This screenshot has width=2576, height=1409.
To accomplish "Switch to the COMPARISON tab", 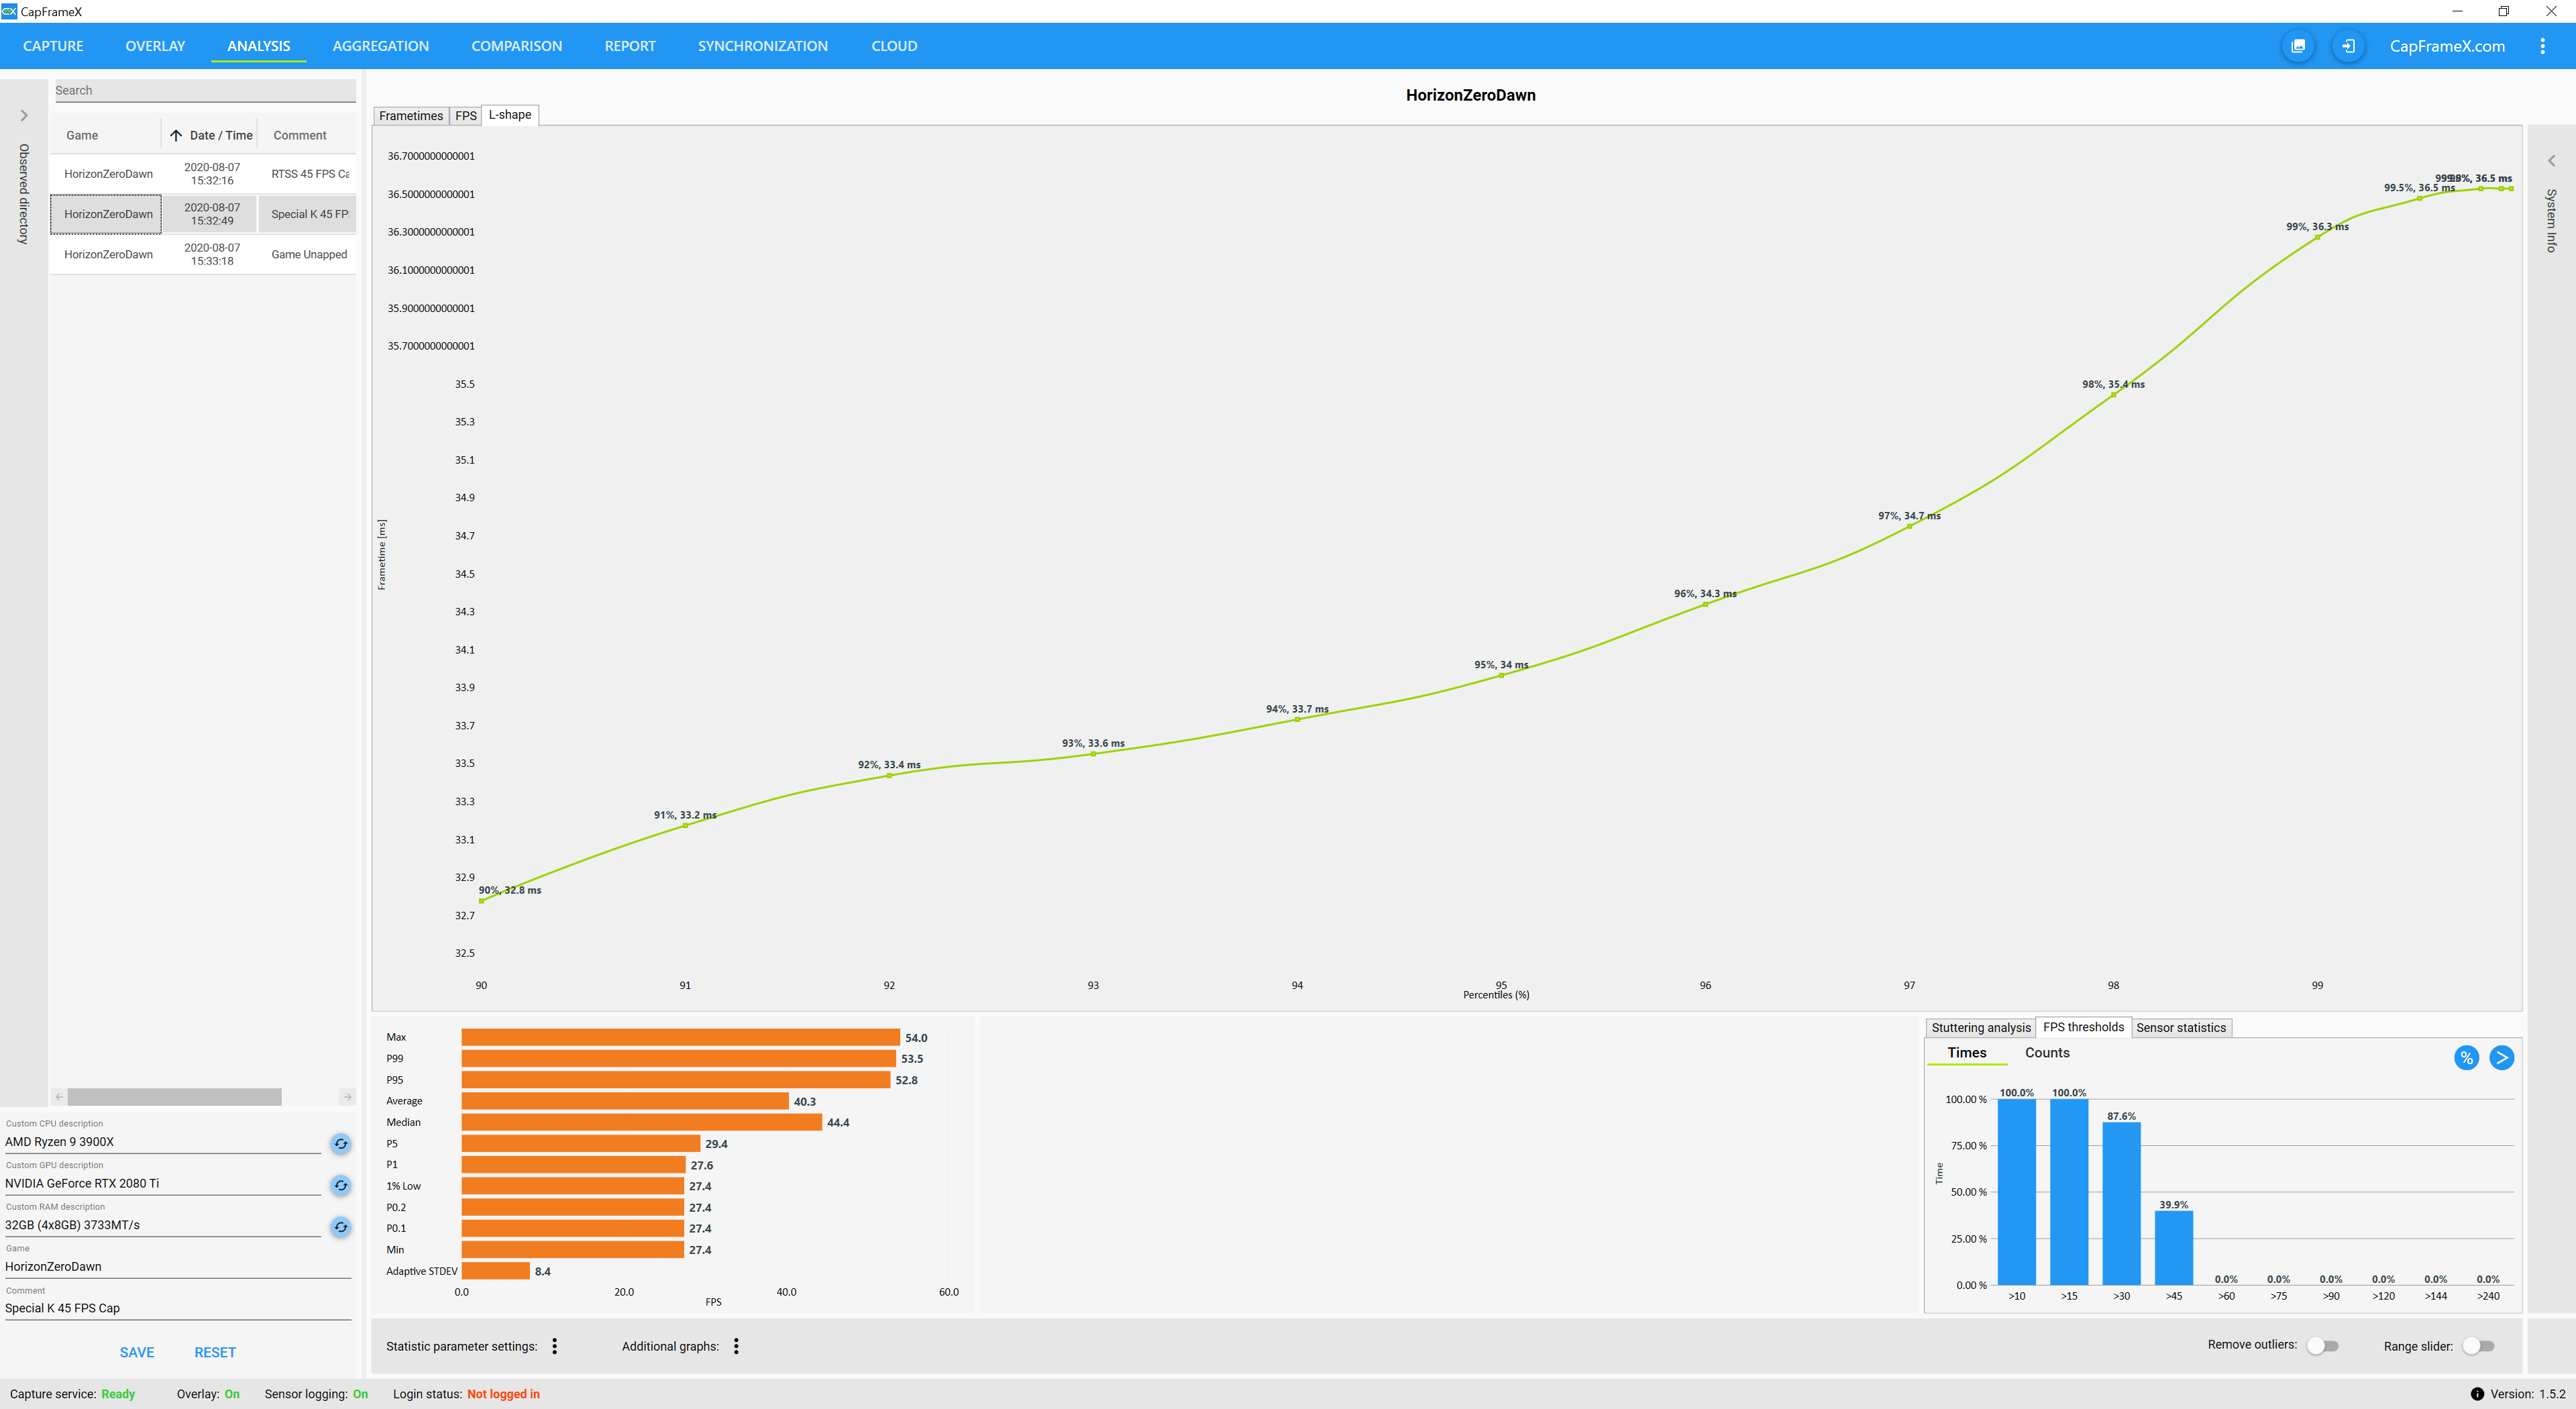I will (x=516, y=46).
